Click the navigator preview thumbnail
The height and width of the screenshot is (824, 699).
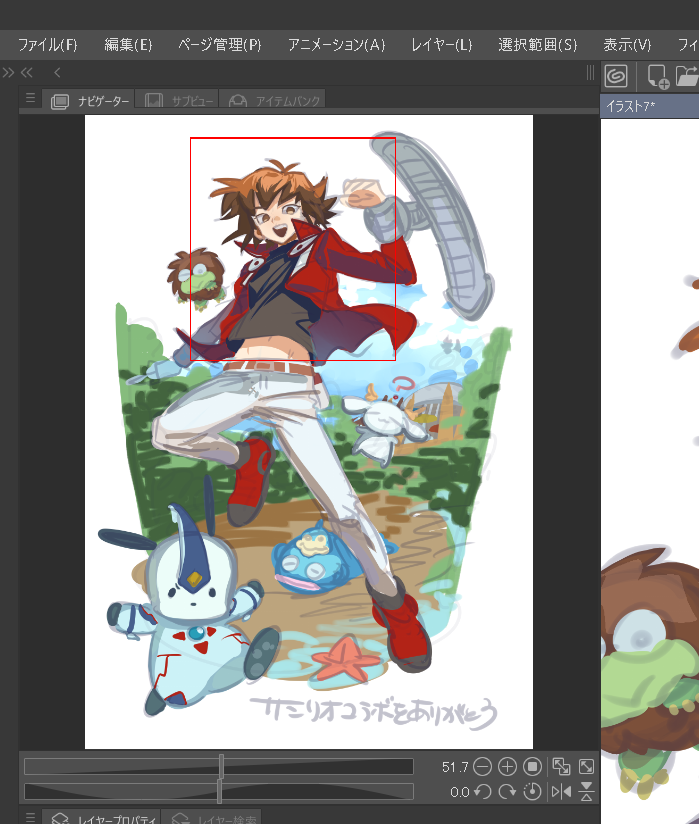[x=309, y=432]
